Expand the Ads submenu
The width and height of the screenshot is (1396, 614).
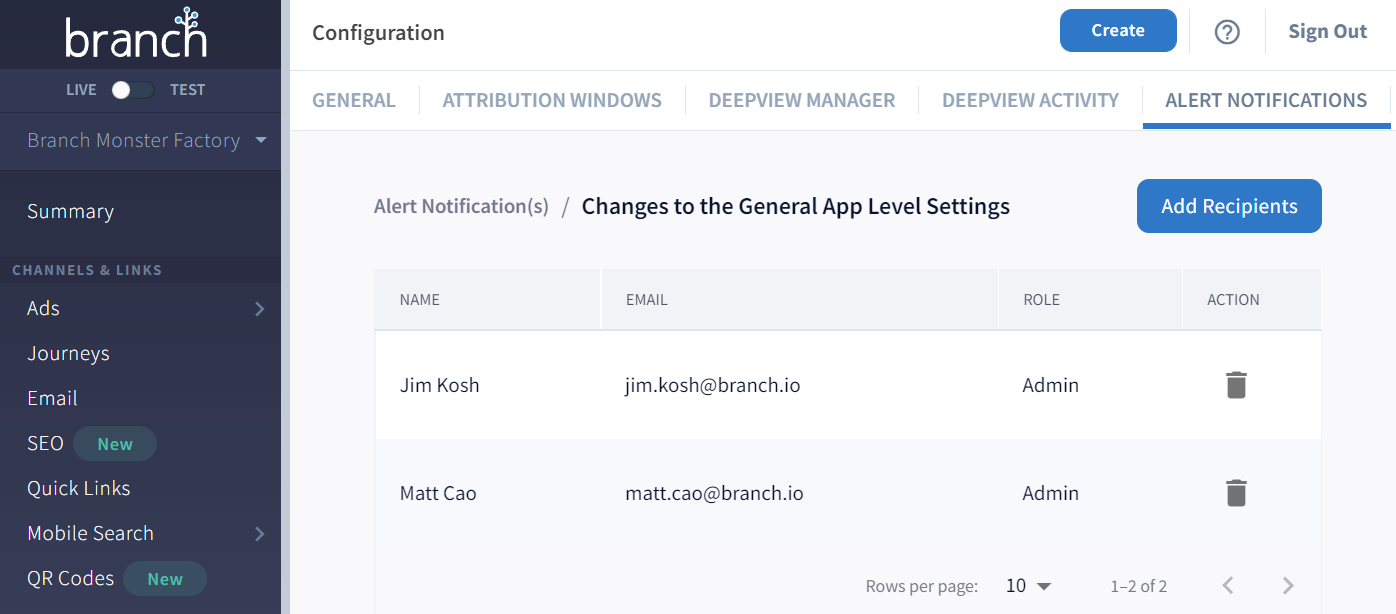(x=259, y=309)
